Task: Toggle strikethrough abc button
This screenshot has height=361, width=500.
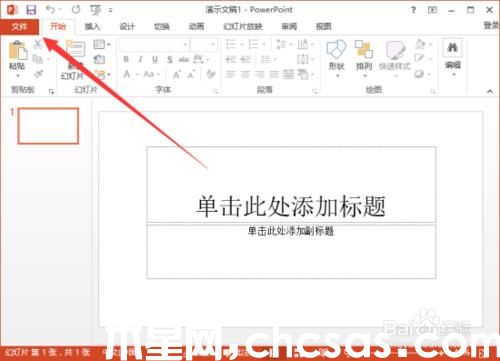Action: [184, 59]
